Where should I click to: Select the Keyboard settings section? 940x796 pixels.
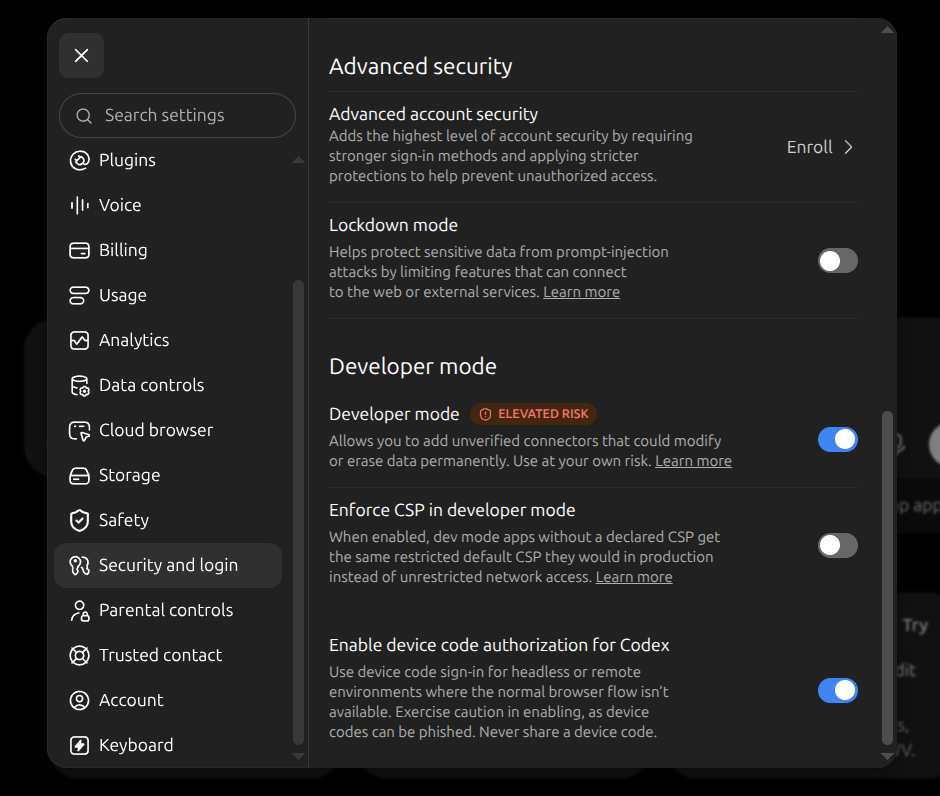click(x=168, y=745)
